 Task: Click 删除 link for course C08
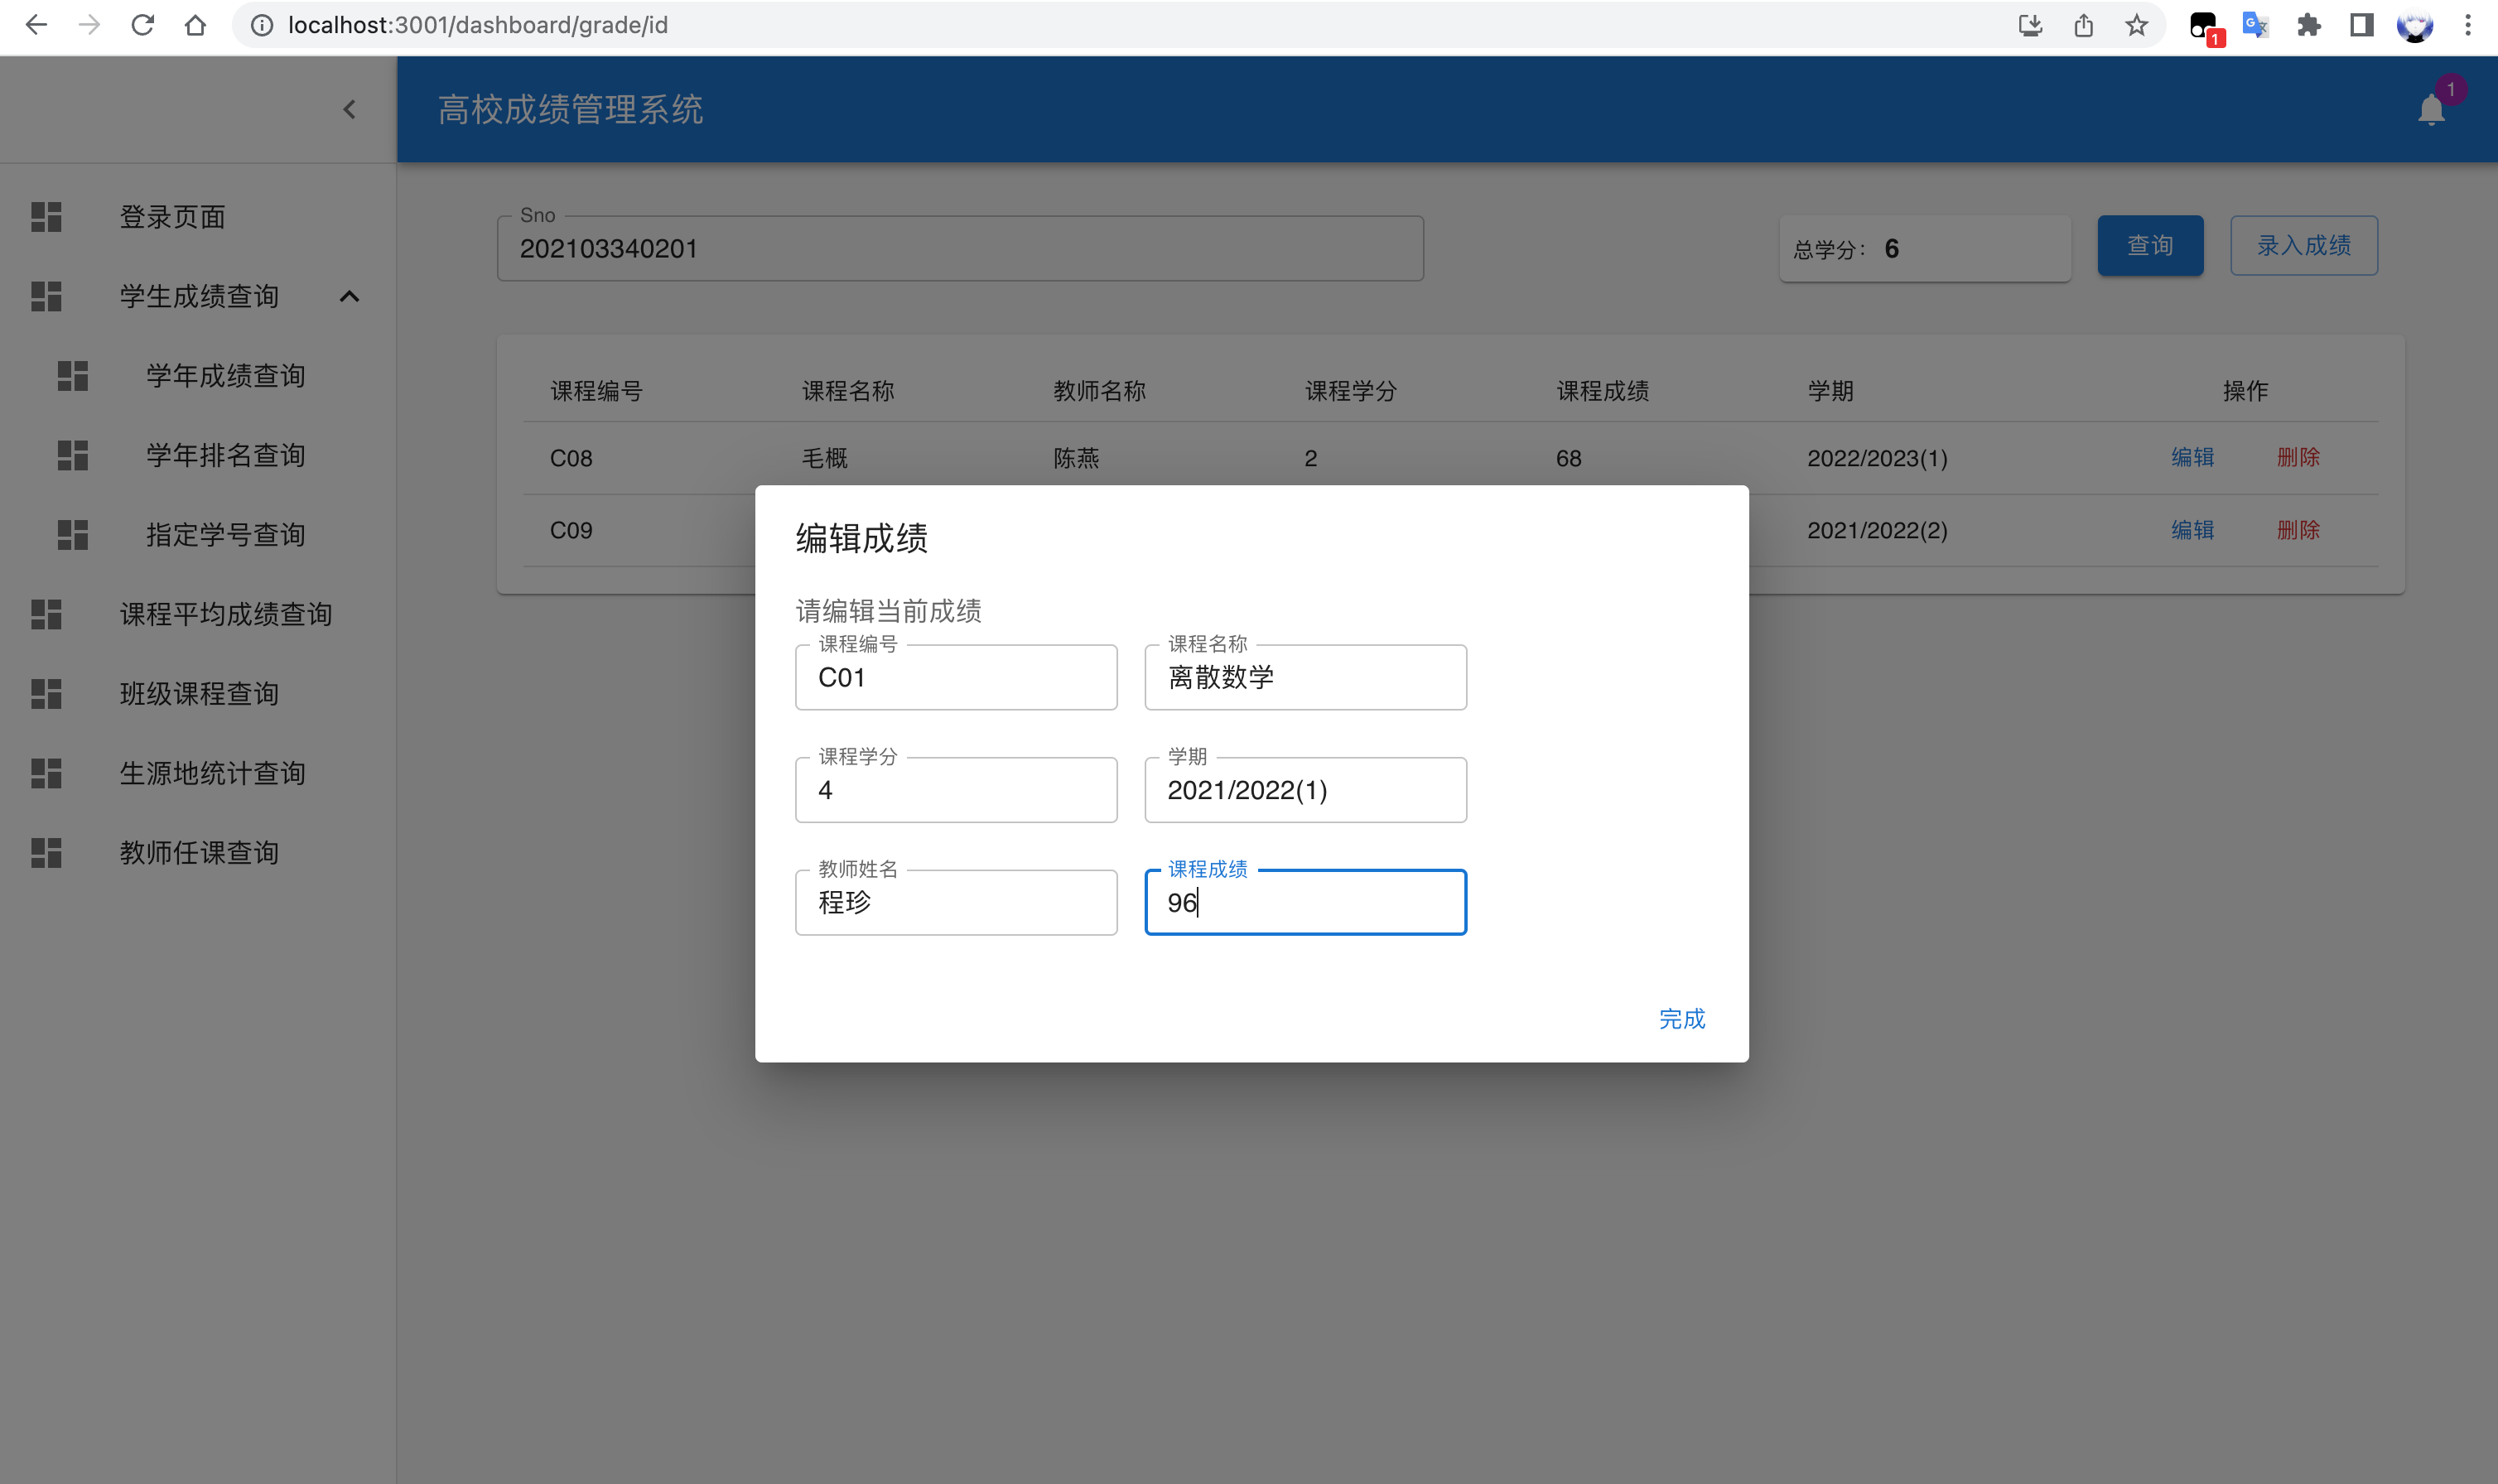(x=2297, y=457)
